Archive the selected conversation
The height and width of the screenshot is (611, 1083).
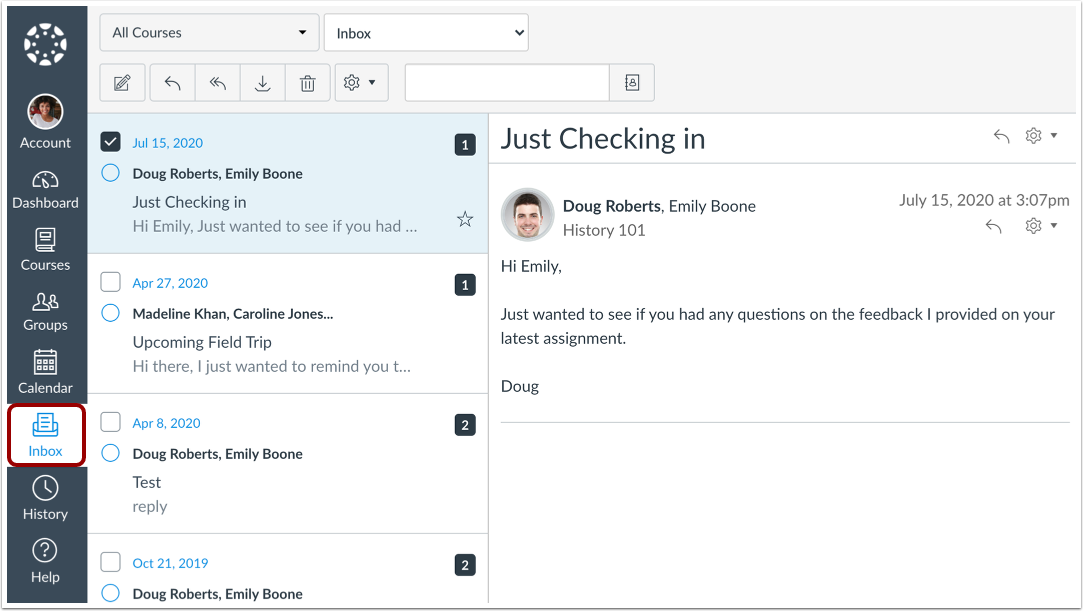(x=262, y=83)
